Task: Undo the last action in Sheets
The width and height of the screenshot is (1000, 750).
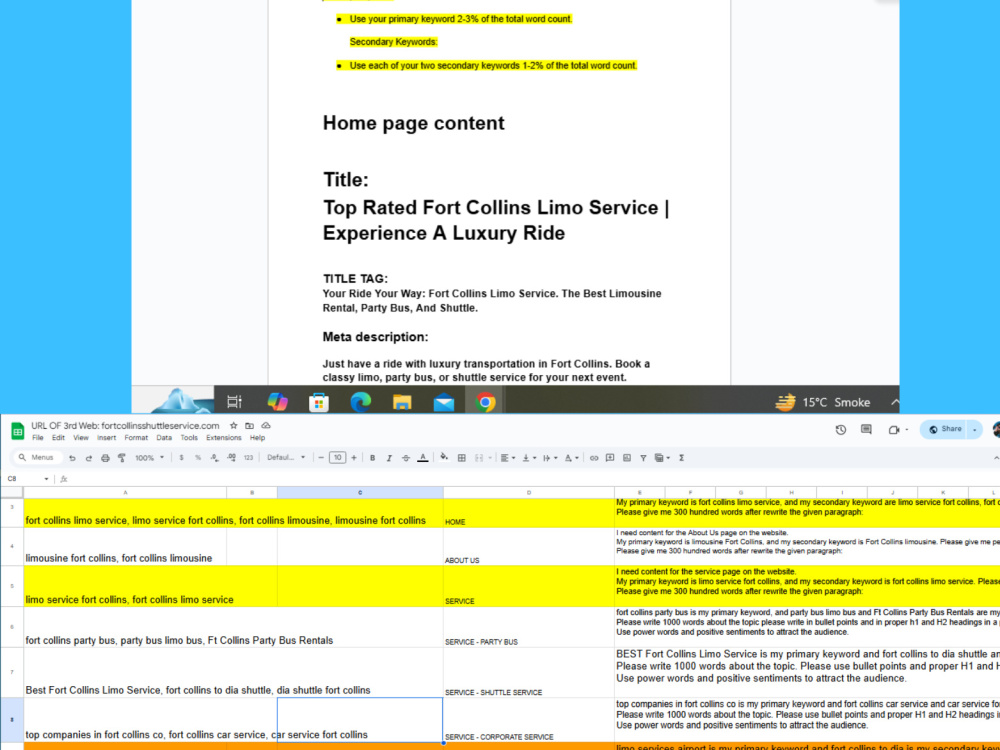Action: (72, 458)
